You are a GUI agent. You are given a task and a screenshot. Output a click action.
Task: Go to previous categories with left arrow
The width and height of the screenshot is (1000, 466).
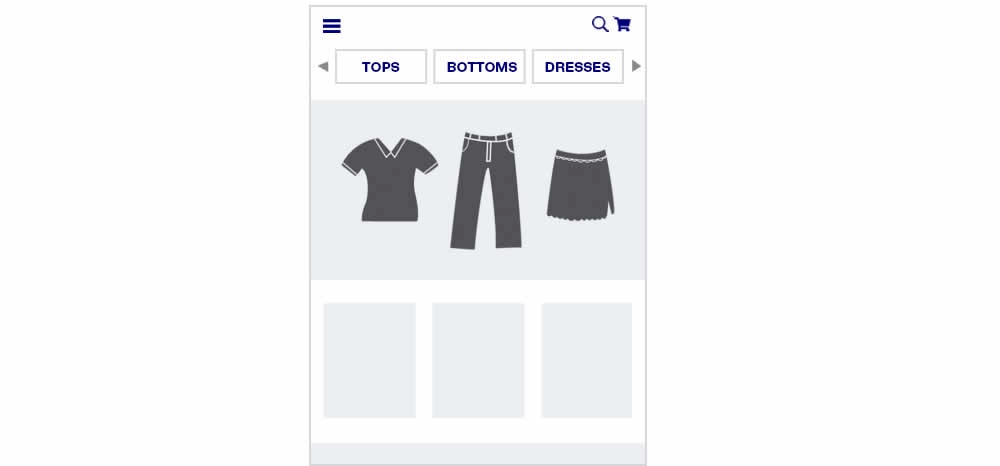pyautogui.click(x=323, y=66)
